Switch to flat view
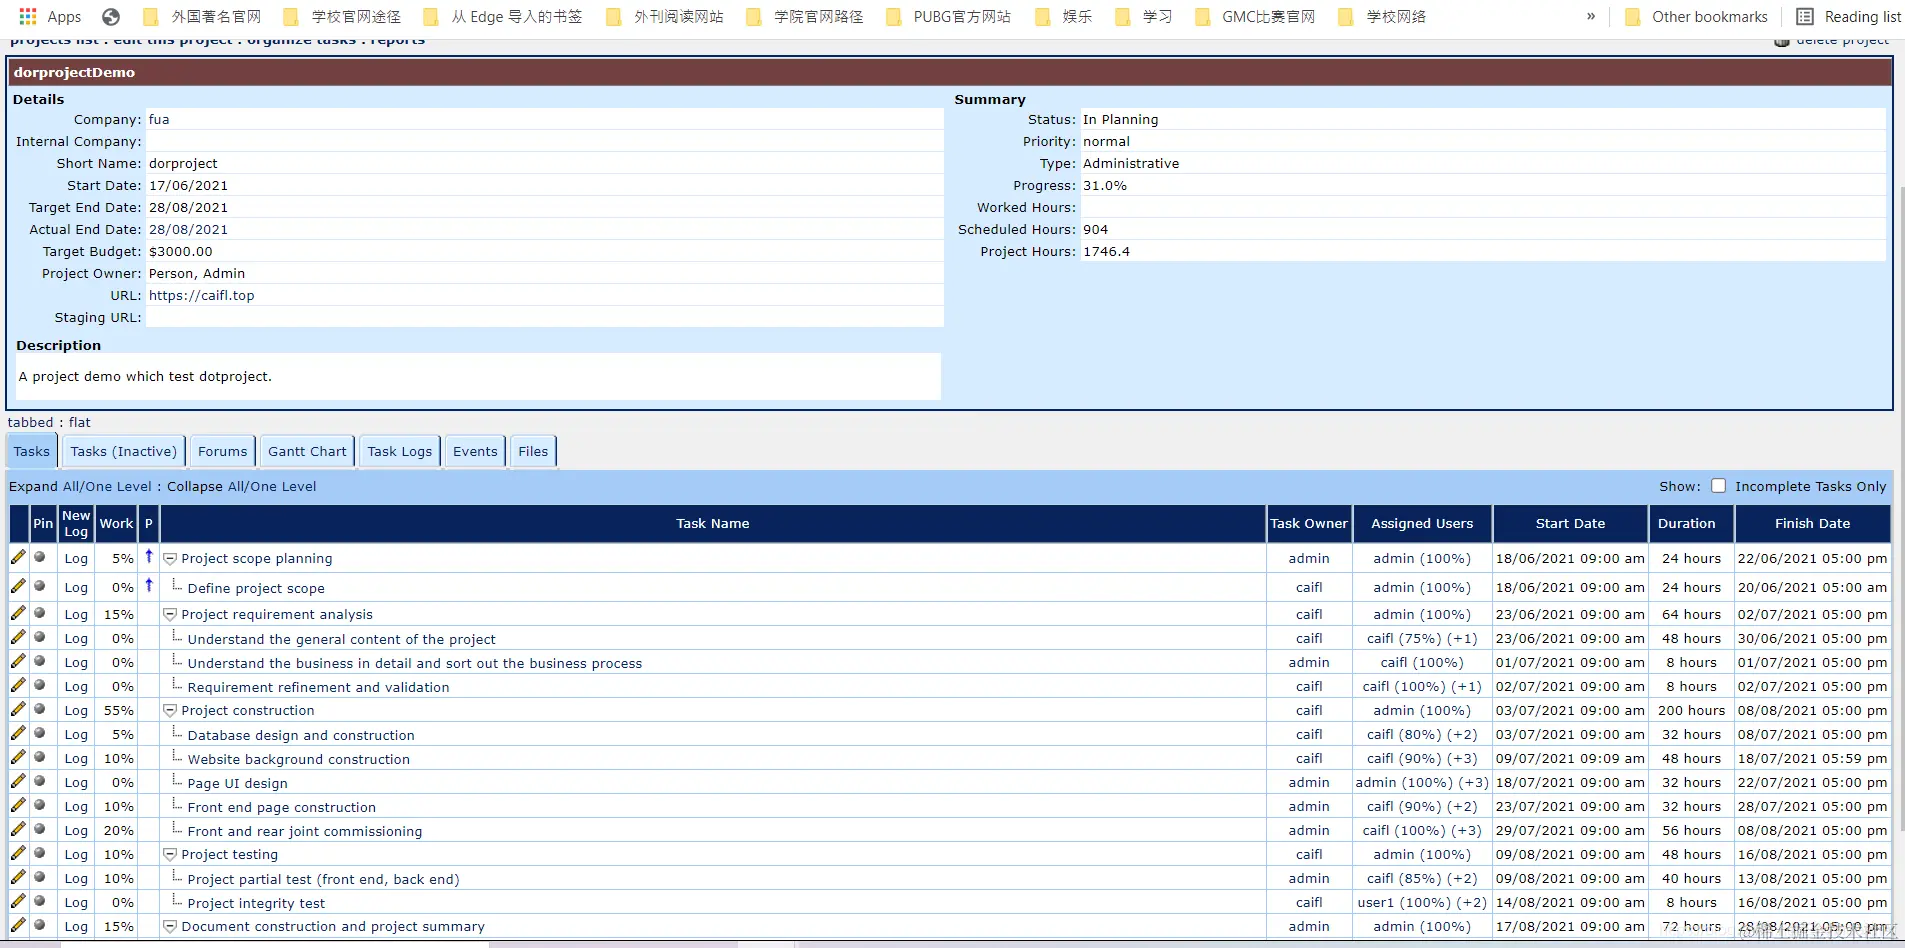The width and height of the screenshot is (1905, 948). pos(80,422)
